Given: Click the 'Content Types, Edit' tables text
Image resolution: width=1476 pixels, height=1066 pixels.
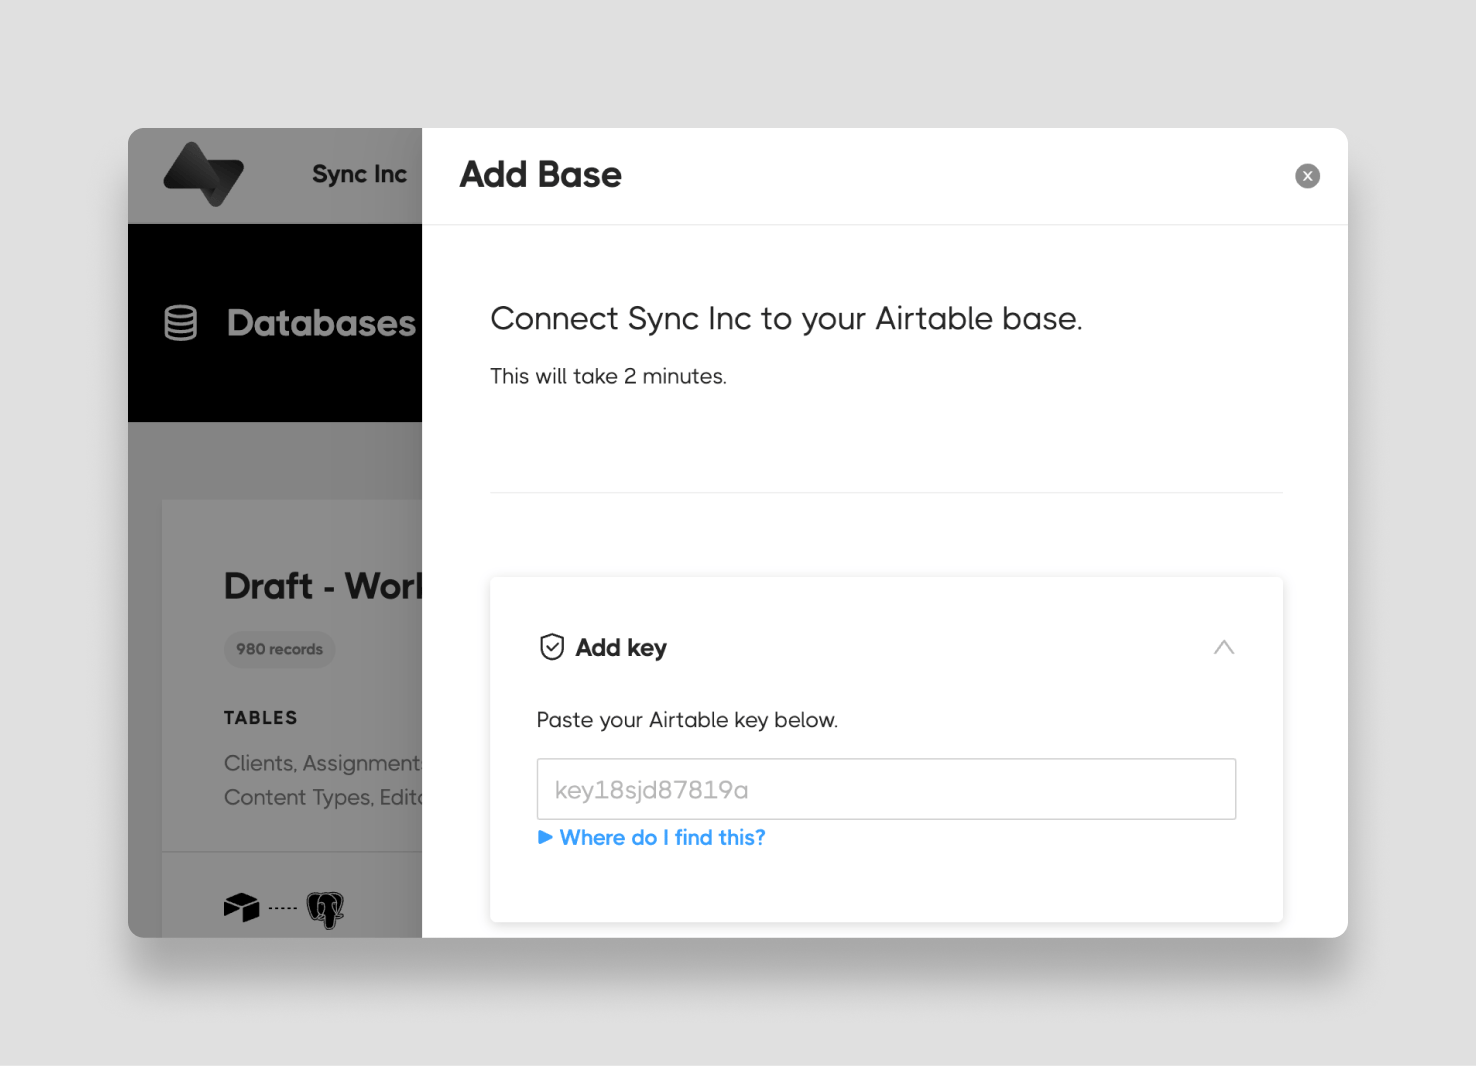Looking at the screenshot, I should click(x=323, y=797).
